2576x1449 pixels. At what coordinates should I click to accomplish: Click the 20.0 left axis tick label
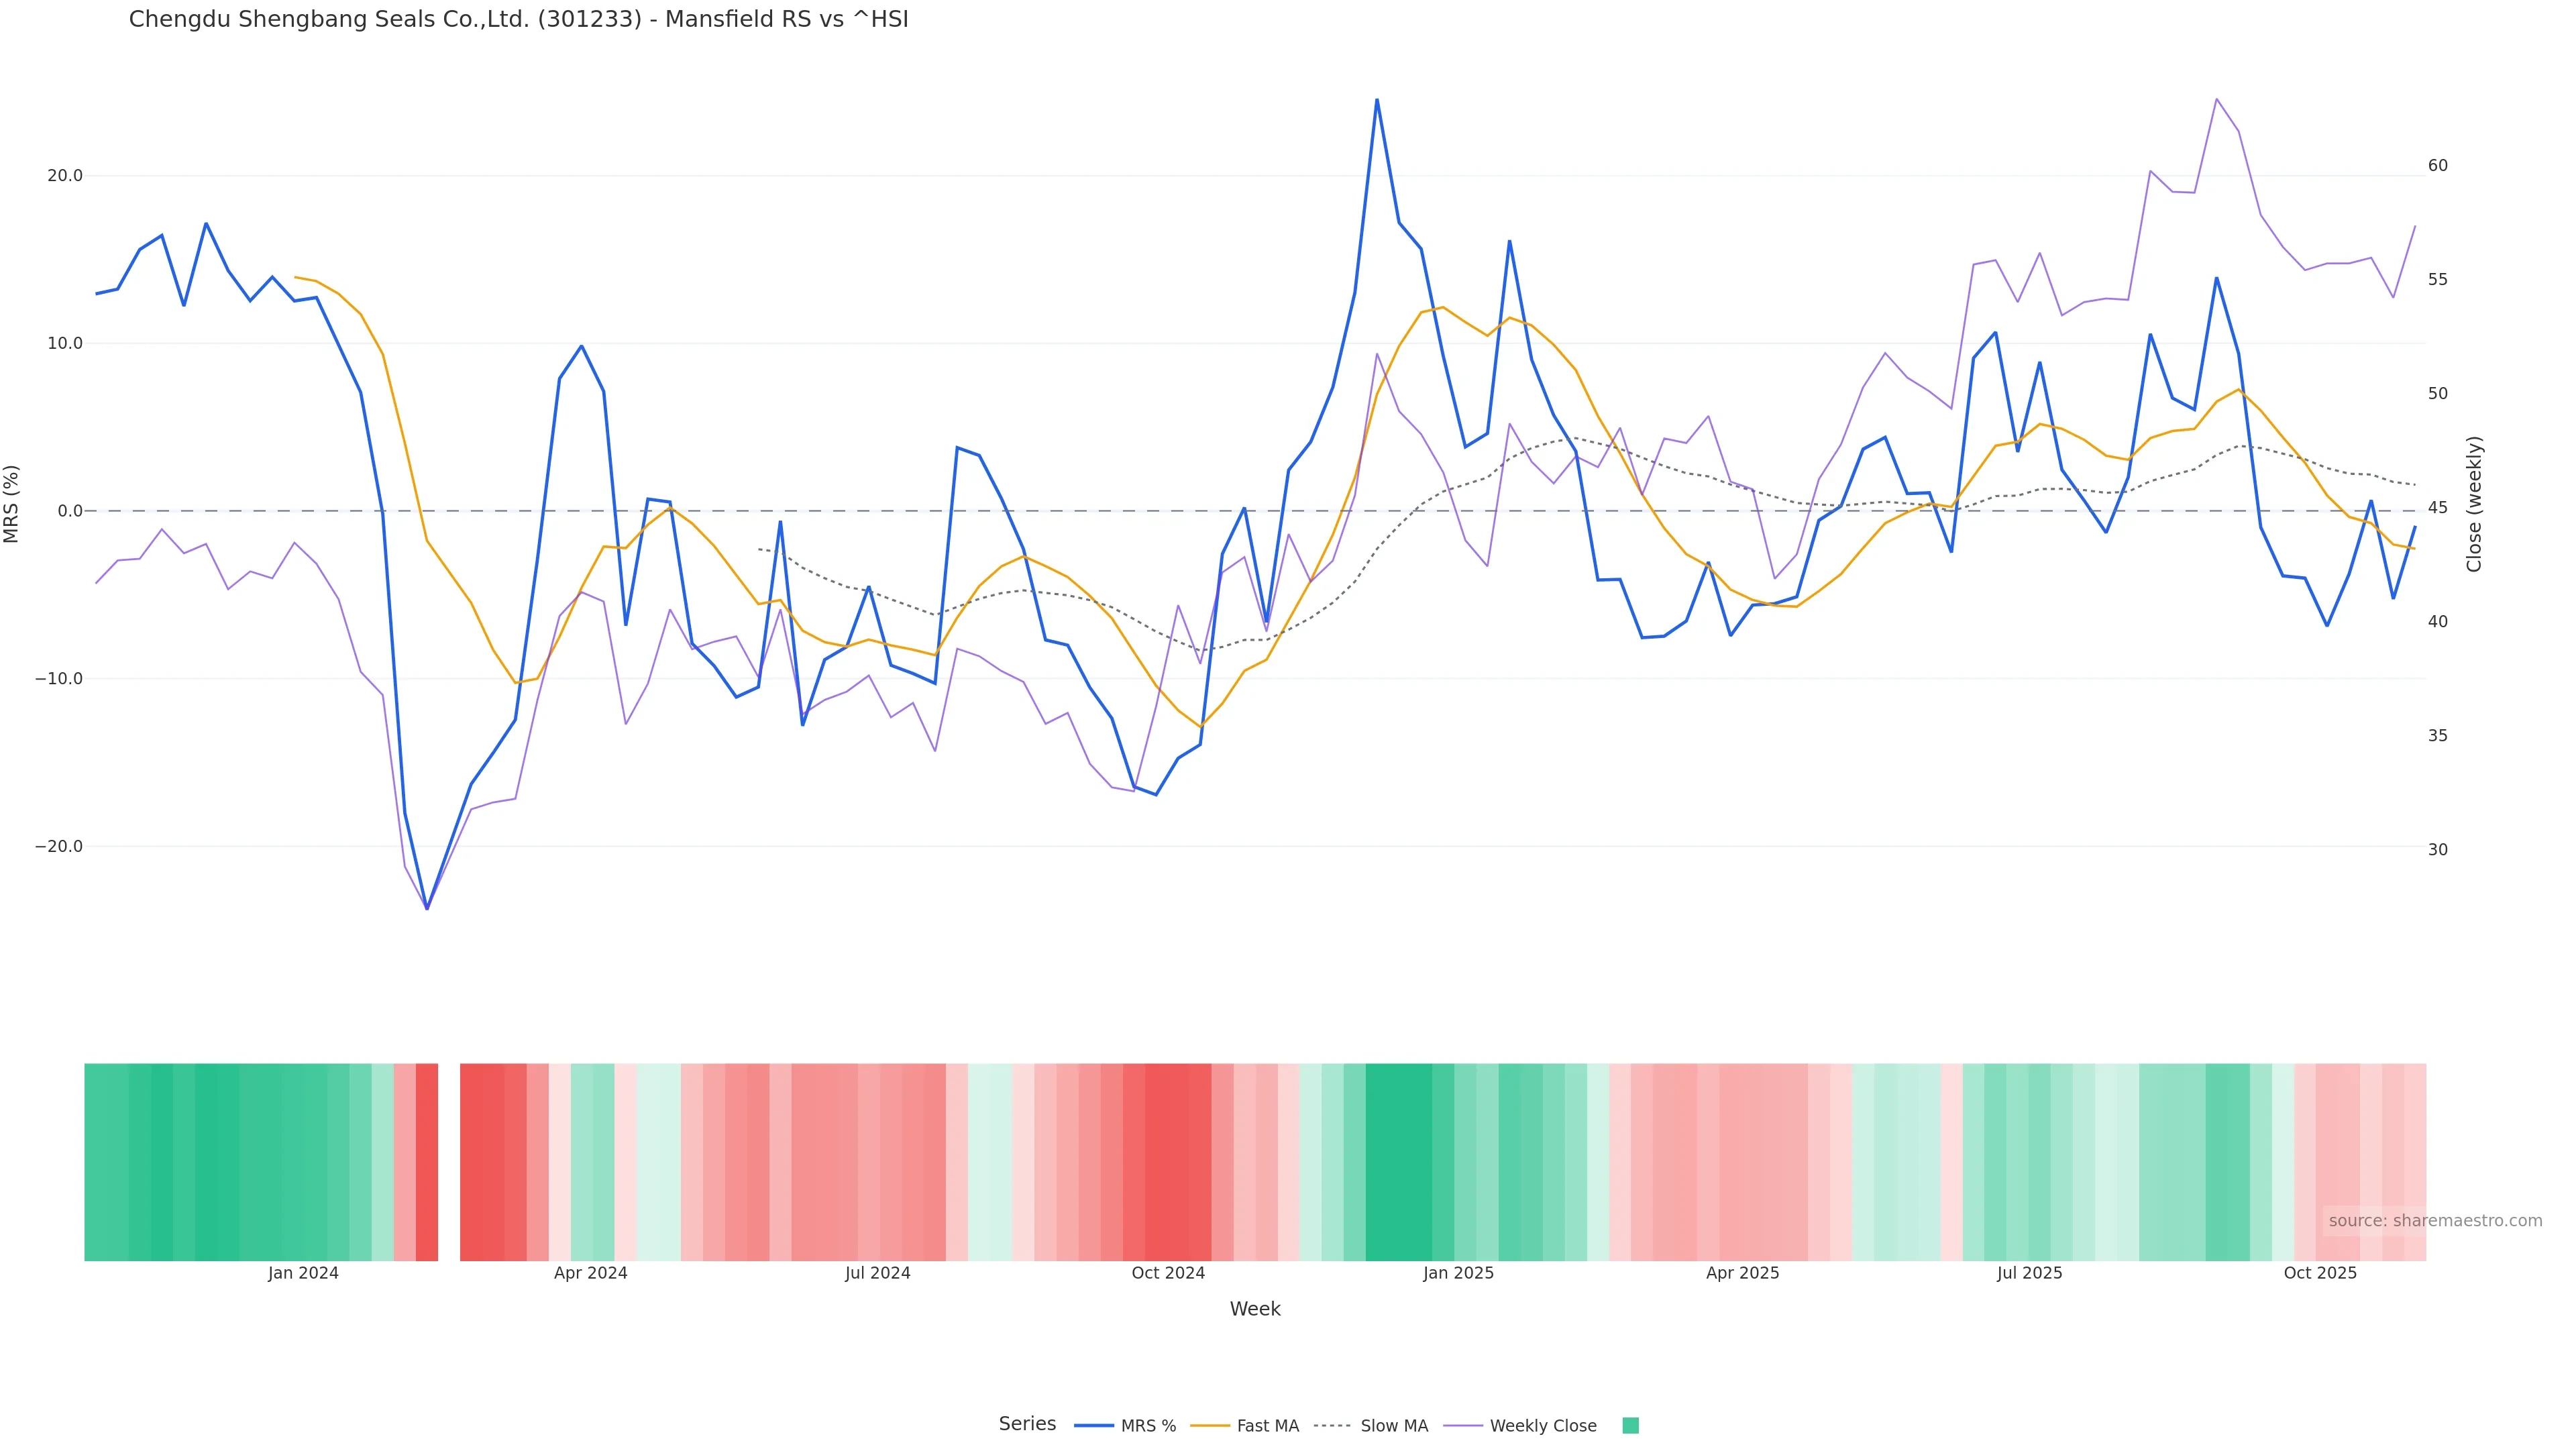[x=65, y=176]
